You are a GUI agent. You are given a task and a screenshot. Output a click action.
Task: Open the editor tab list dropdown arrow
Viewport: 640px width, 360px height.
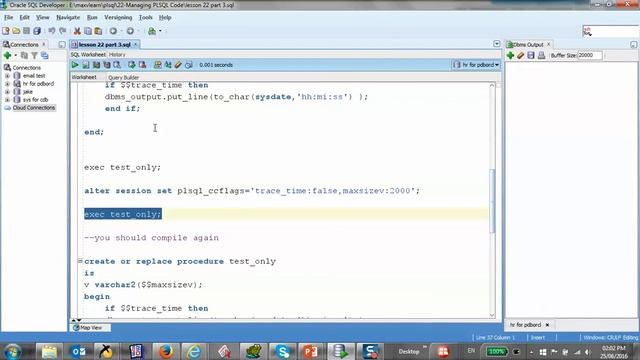[x=497, y=44]
